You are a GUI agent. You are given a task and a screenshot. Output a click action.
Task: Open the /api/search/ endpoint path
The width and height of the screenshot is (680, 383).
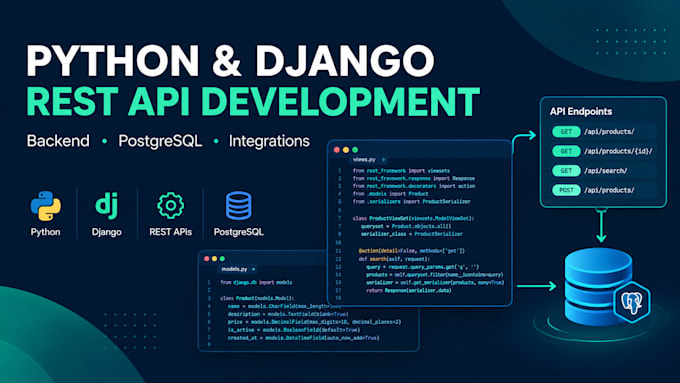(x=606, y=170)
